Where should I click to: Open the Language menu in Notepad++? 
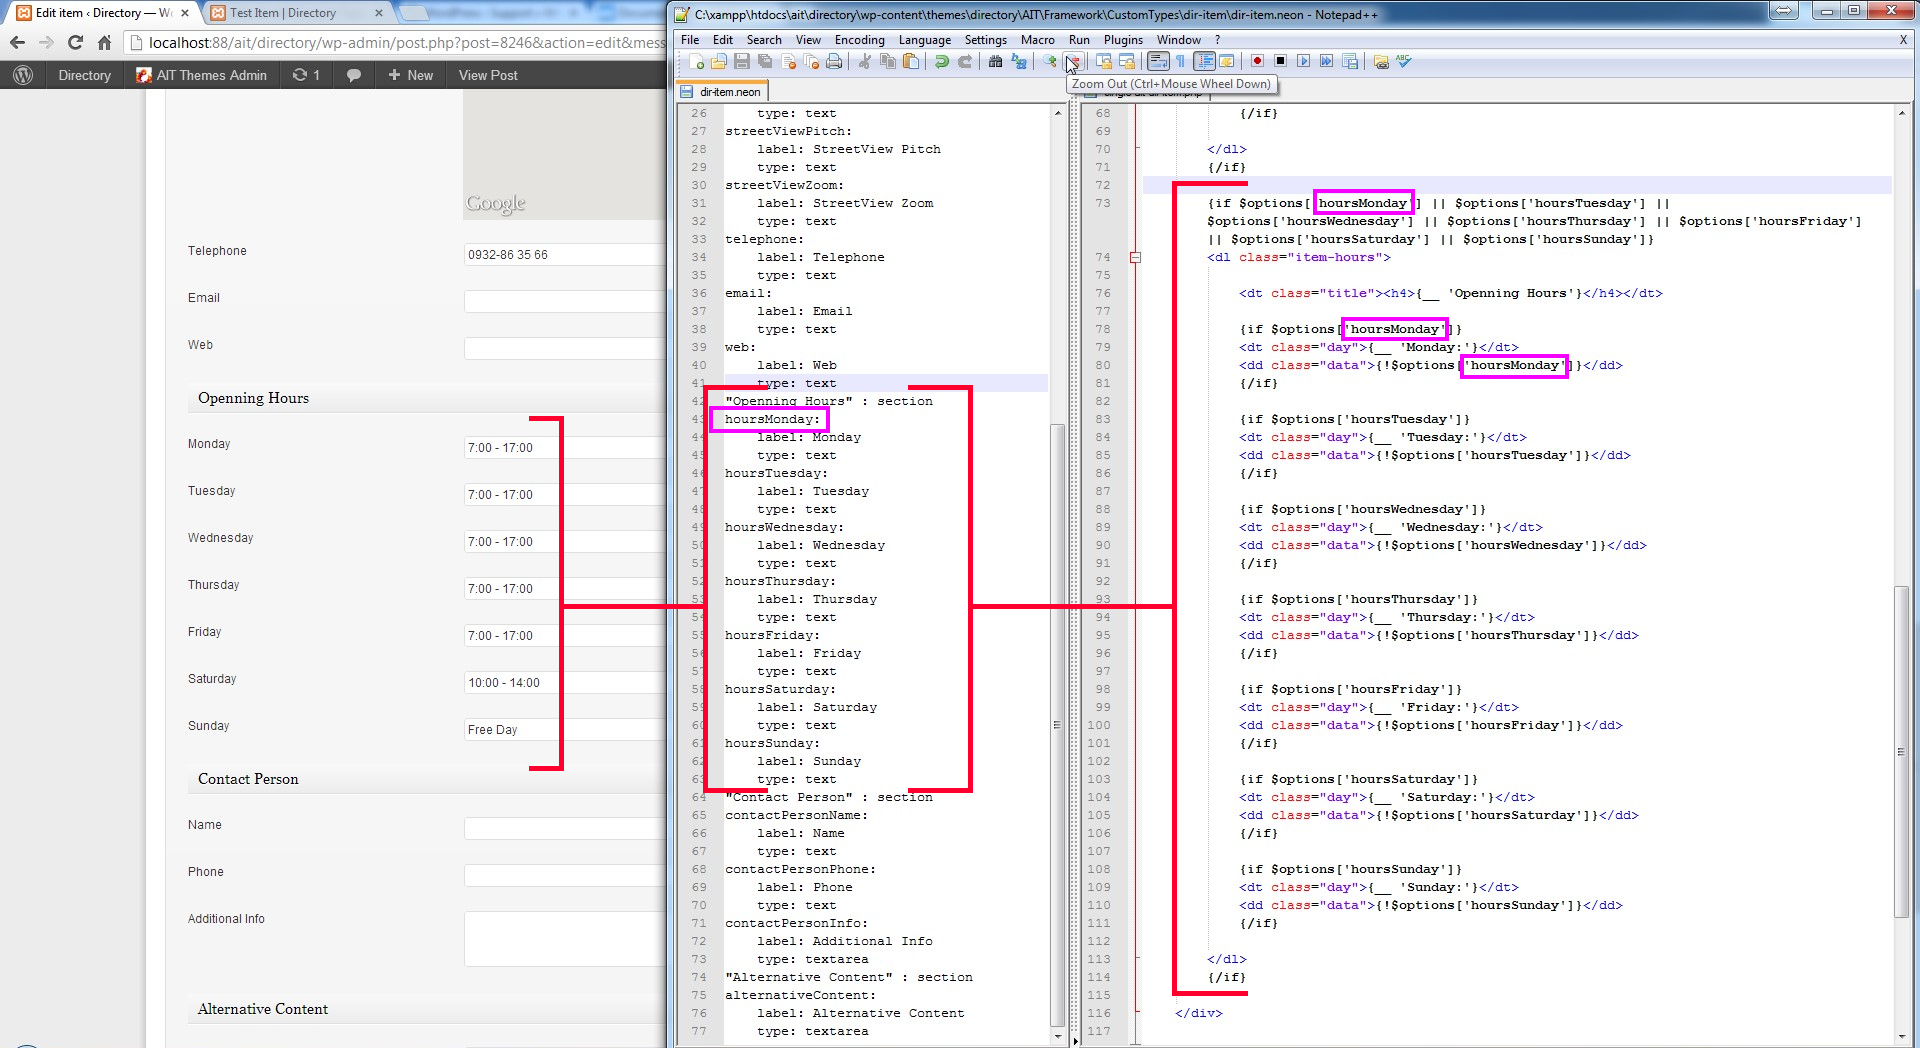pos(924,39)
